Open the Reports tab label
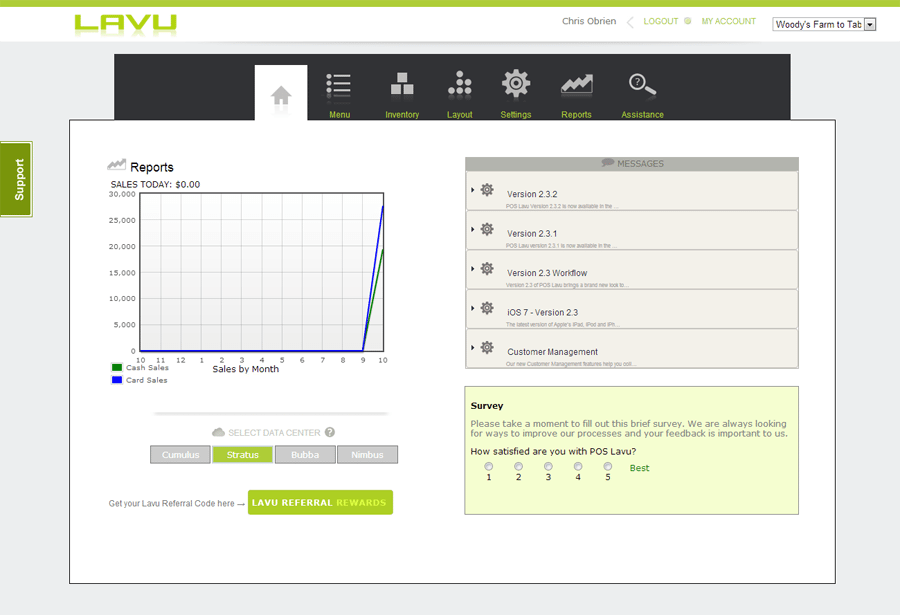This screenshot has height=615, width=900. point(576,115)
